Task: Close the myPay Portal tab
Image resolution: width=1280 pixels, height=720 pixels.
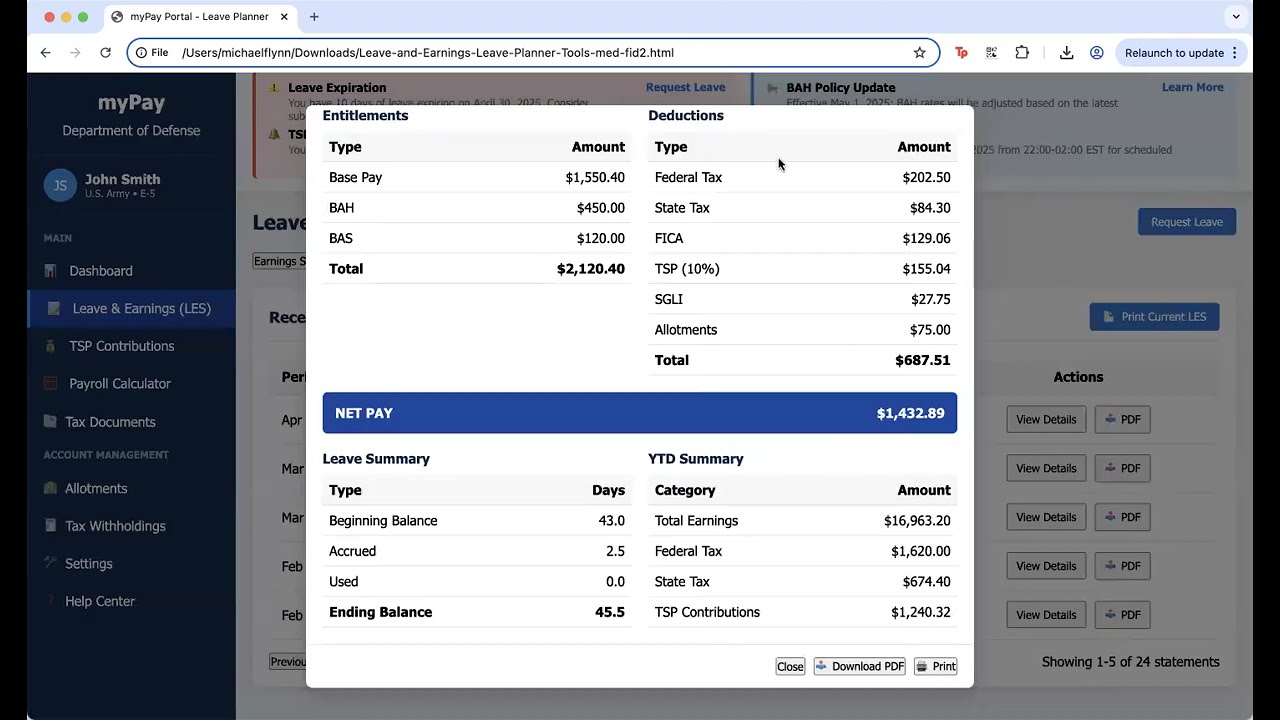Action: pyautogui.click(x=284, y=16)
